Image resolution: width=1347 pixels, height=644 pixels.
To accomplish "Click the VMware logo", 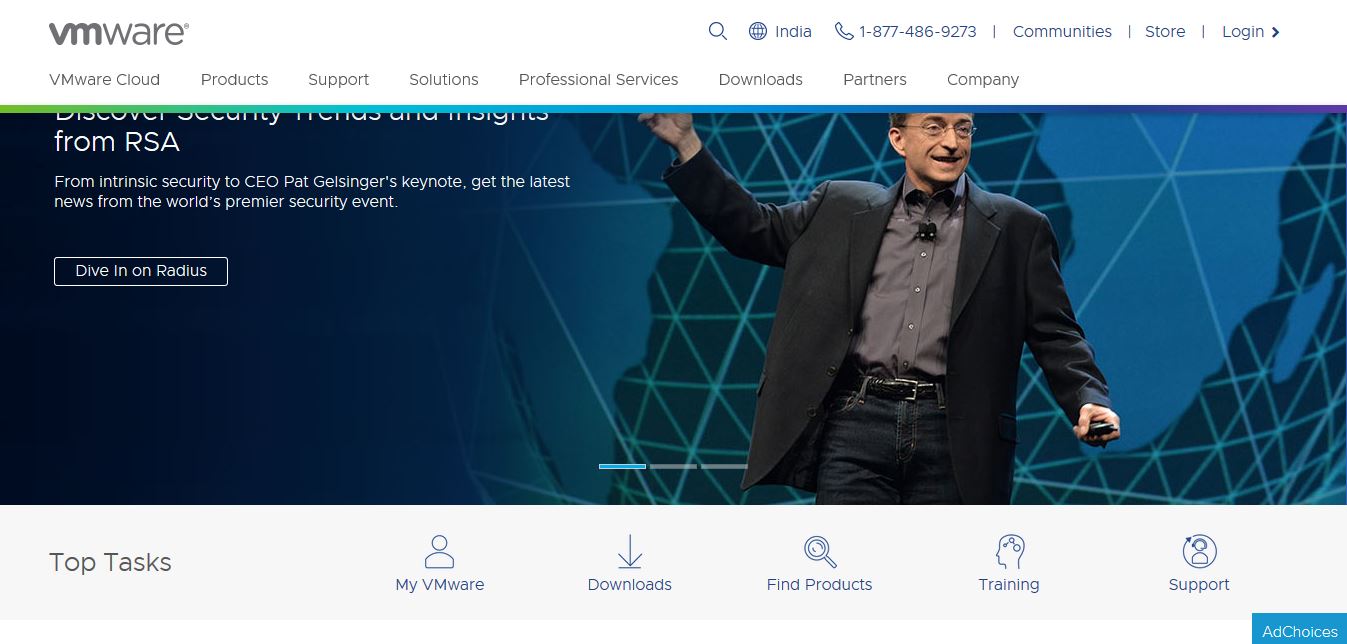I will [118, 33].
